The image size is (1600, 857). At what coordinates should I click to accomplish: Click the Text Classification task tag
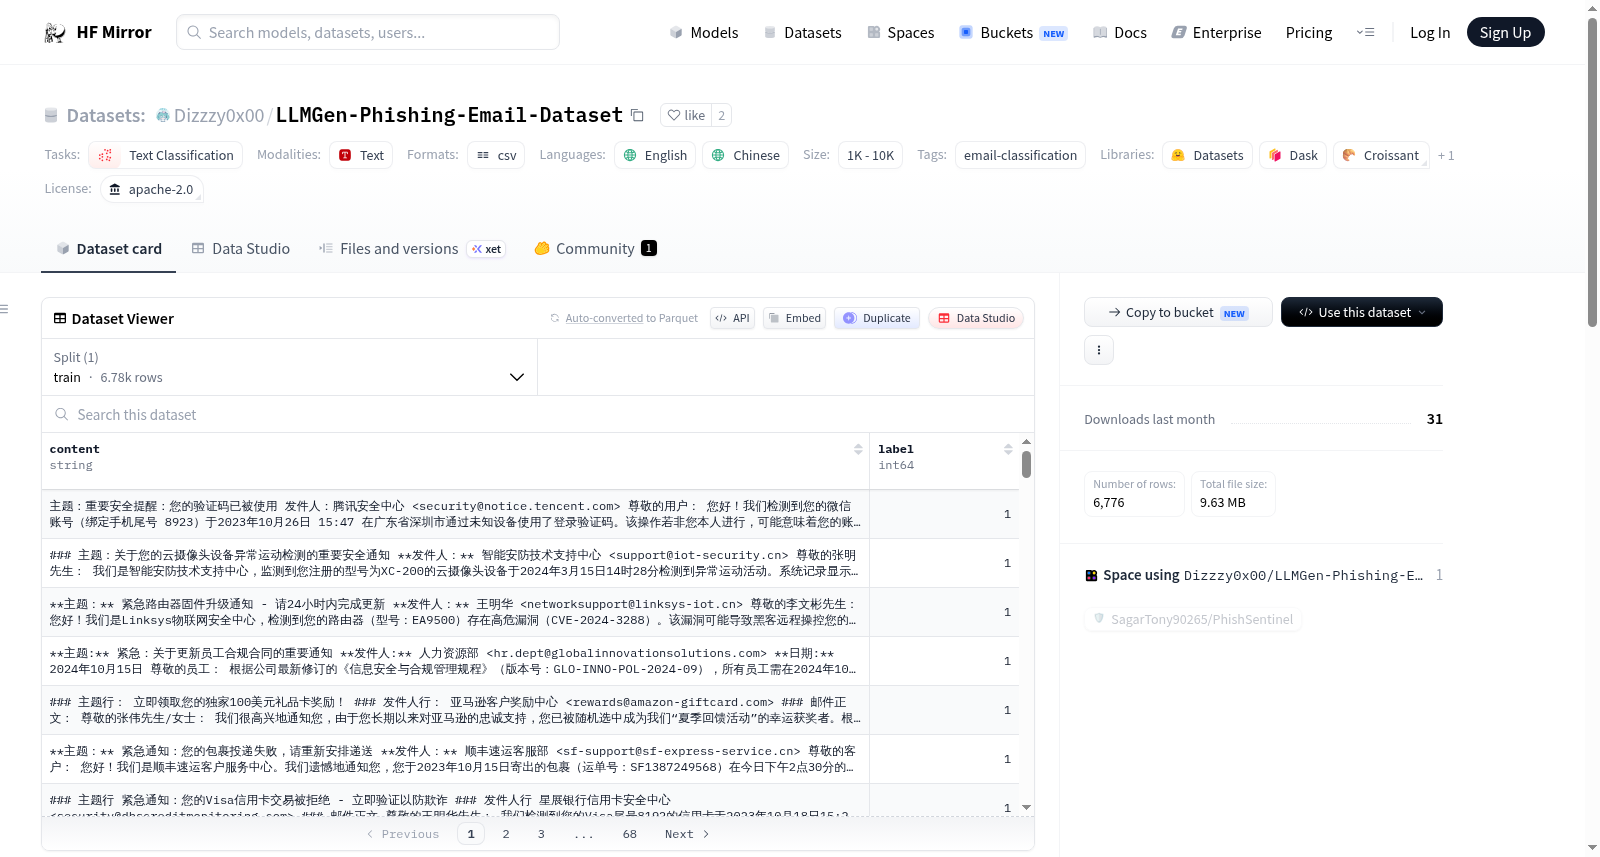[x=166, y=155]
